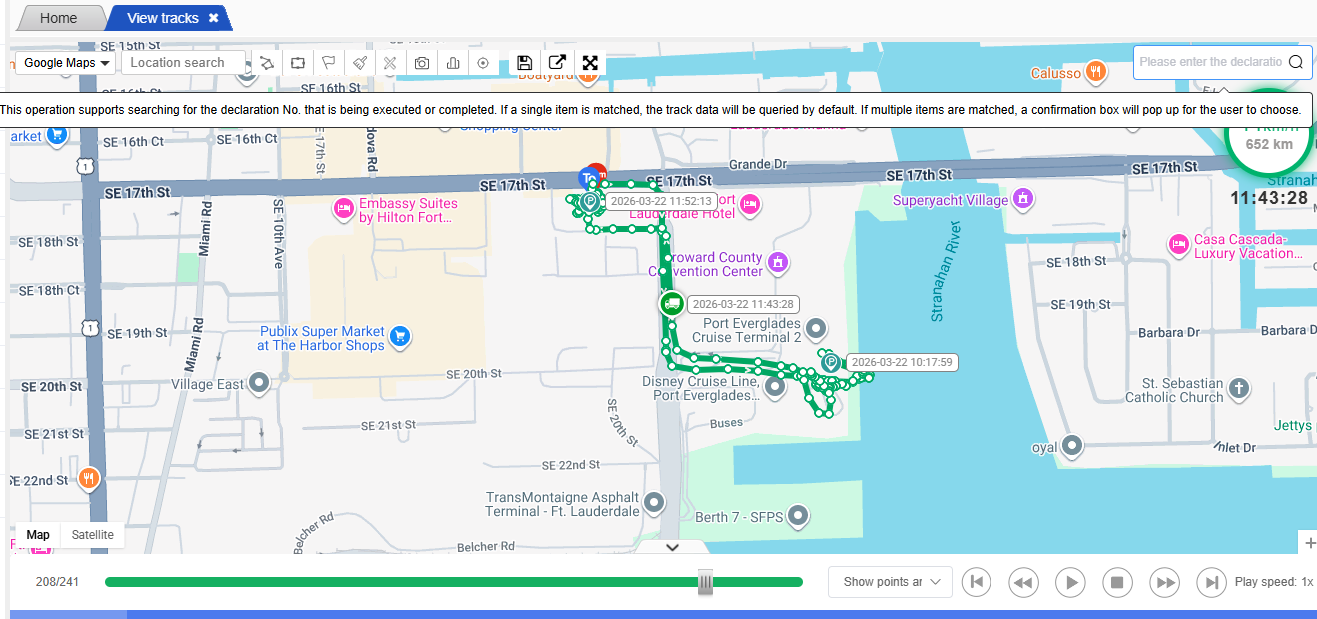
Task: Toggle fullscreen map view
Action: pos(590,63)
